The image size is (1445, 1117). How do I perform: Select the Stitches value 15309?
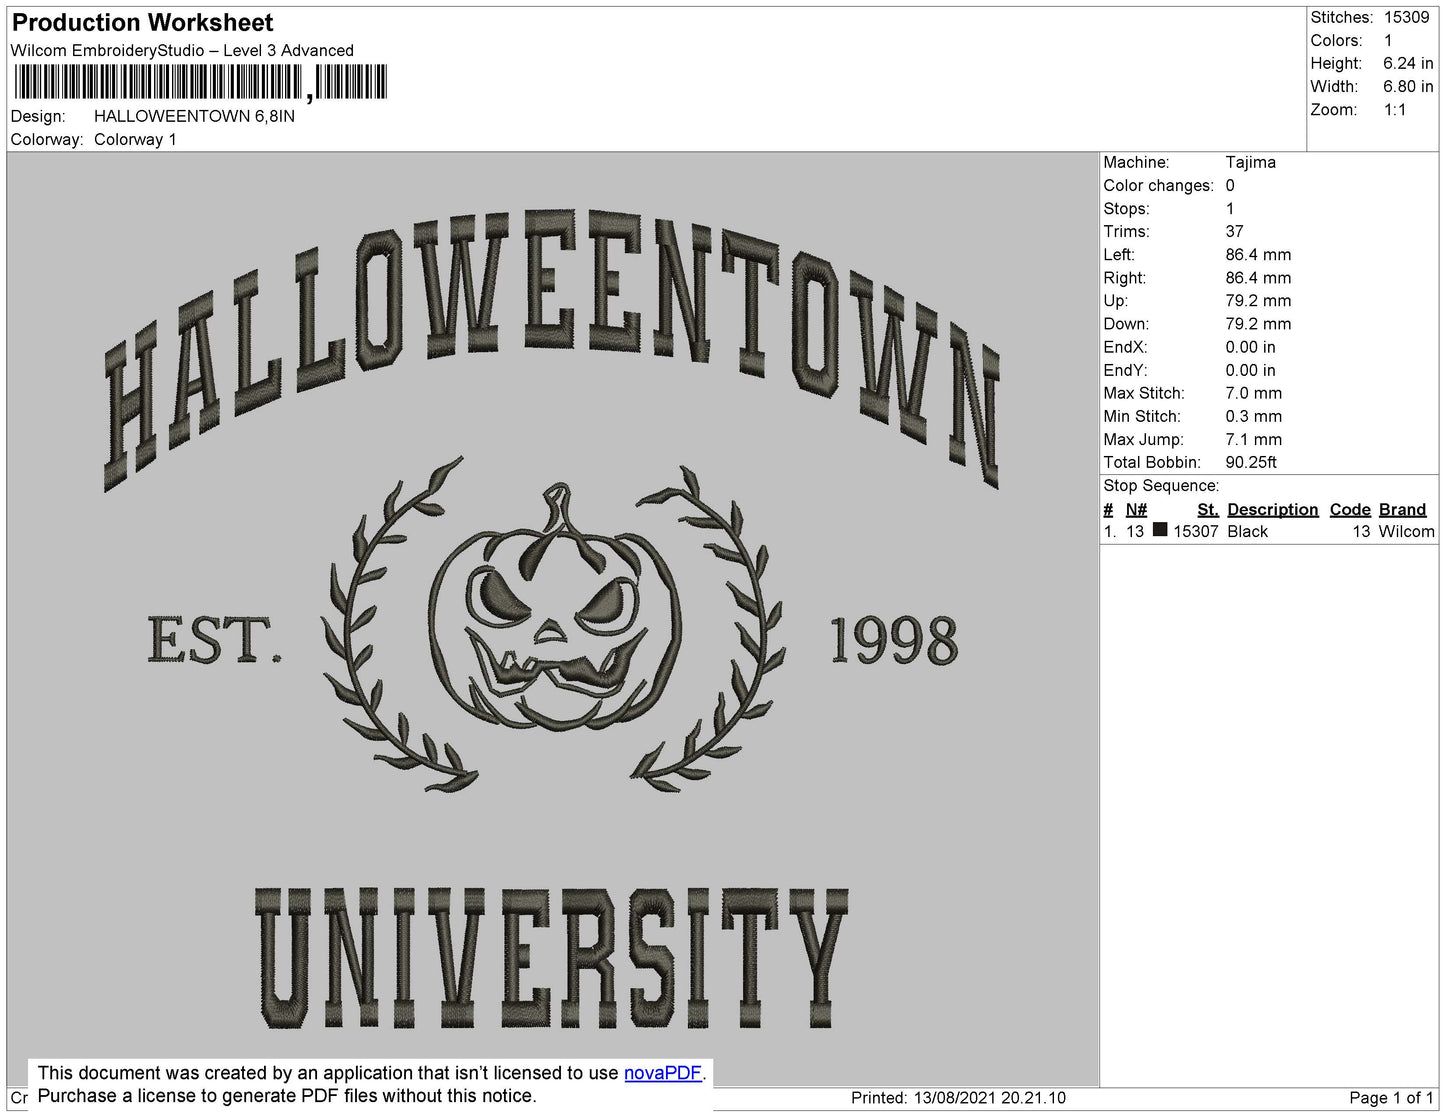tap(1406, 18)
